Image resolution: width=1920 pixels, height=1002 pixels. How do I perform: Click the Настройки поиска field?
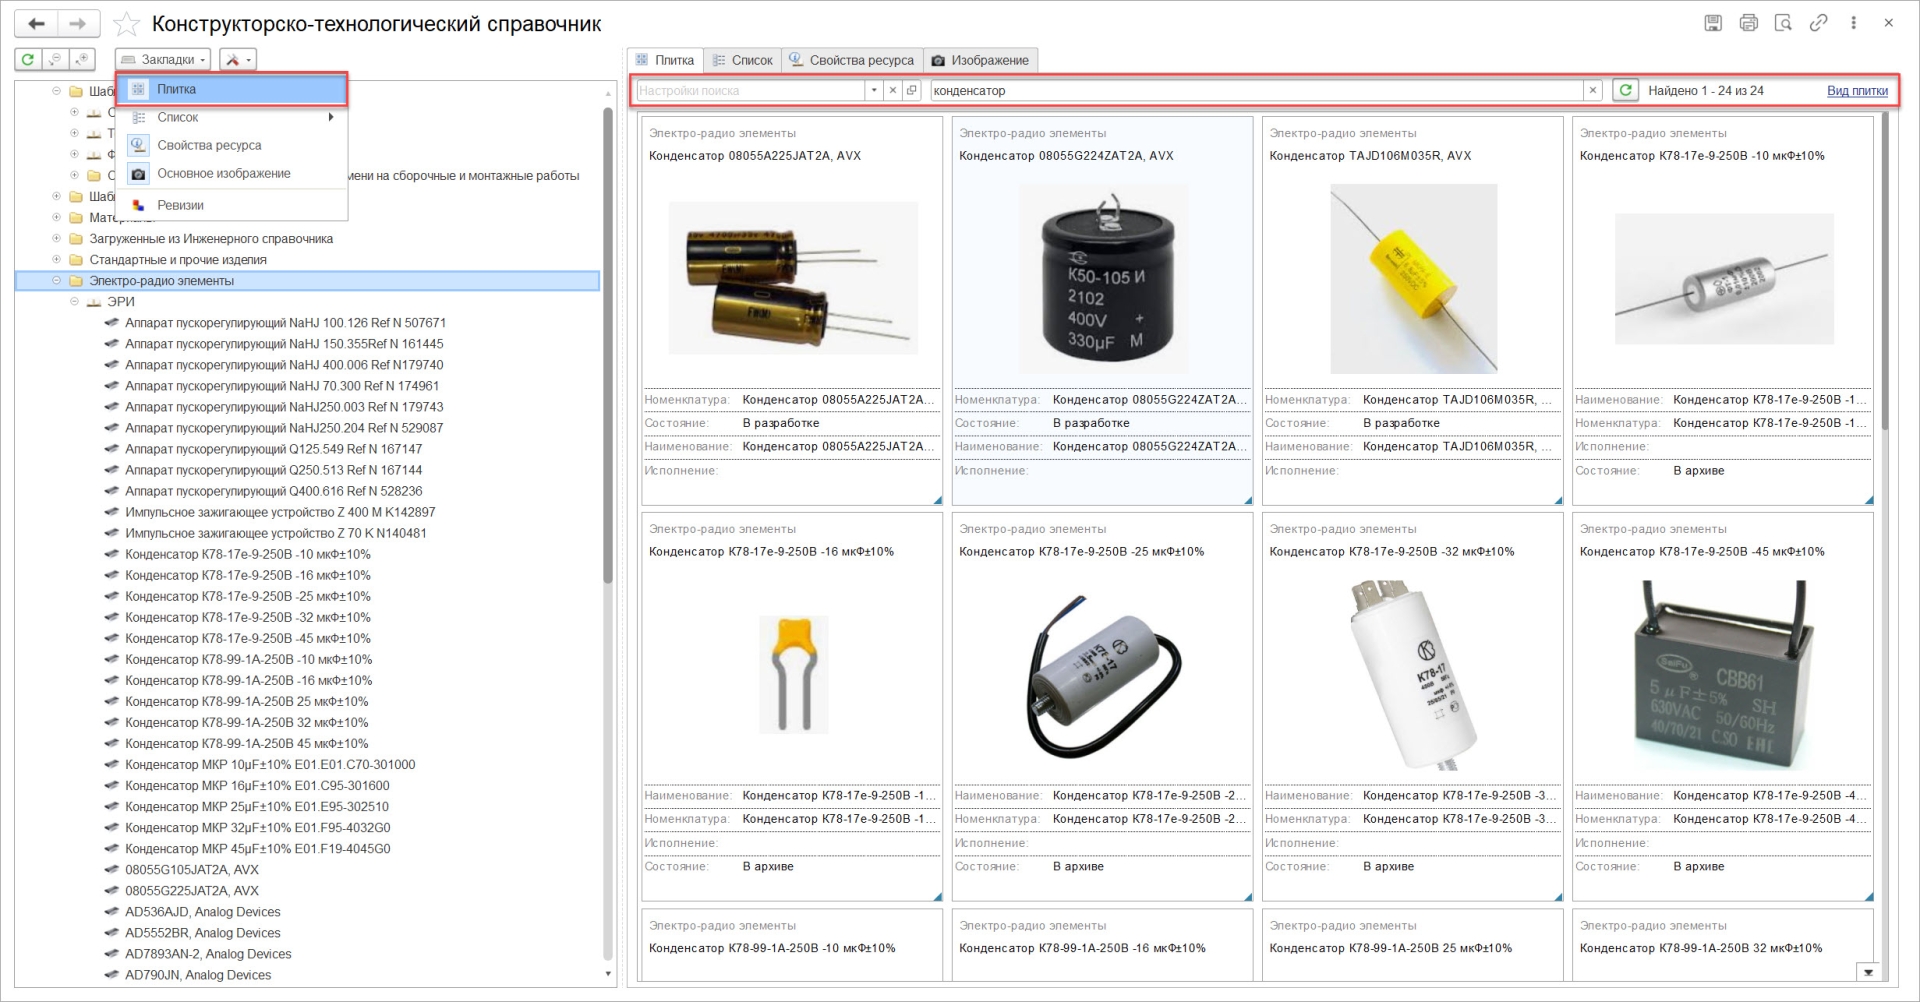point(750,90)
